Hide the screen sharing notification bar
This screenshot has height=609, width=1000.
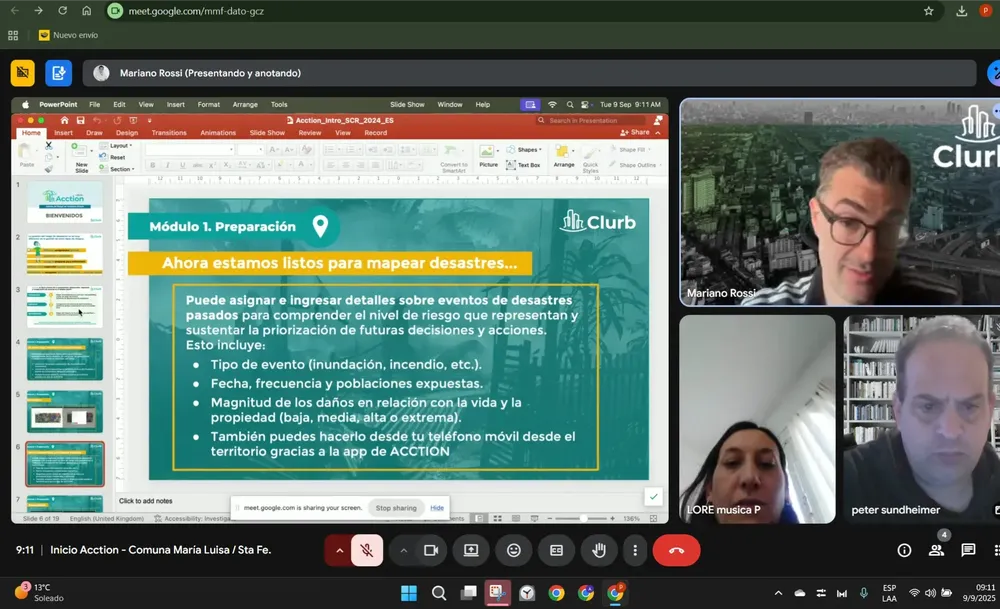(437, 508)
